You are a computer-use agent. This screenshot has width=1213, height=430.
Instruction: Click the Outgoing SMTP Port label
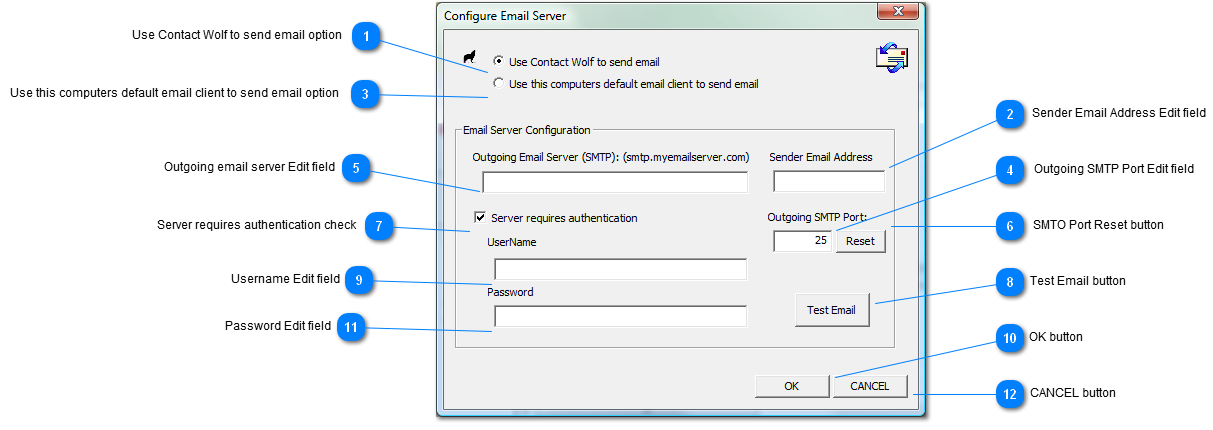point(817,217)
